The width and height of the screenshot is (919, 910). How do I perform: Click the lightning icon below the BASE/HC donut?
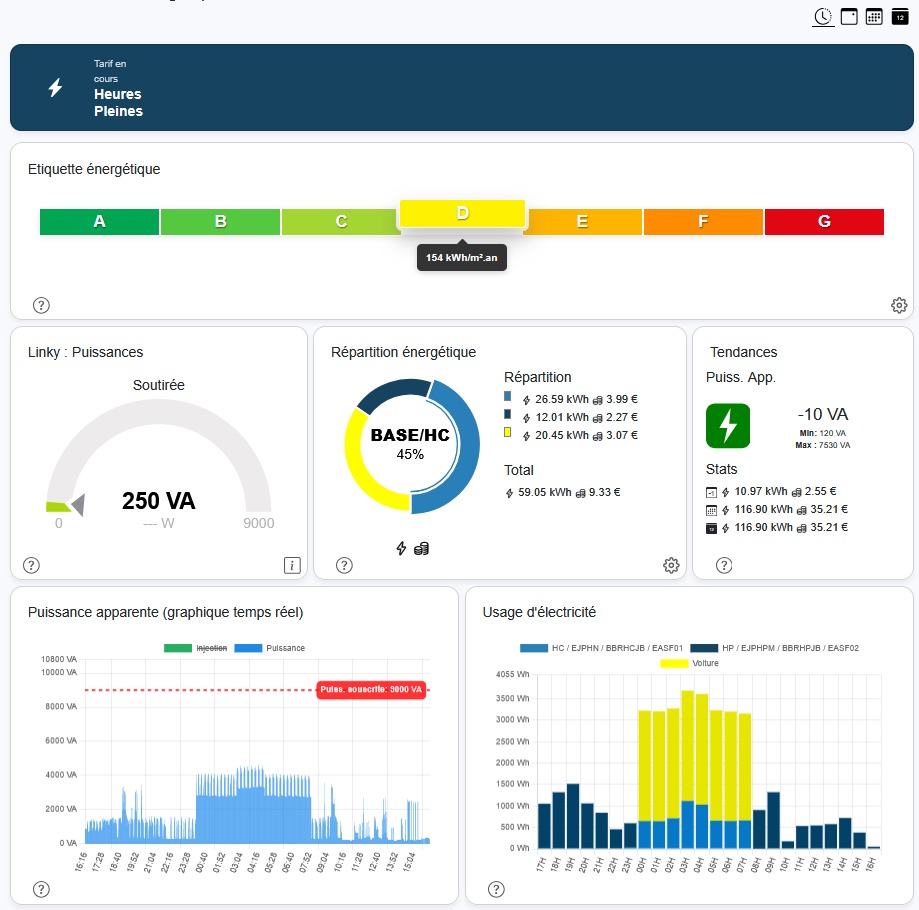[x=401, y=547]
